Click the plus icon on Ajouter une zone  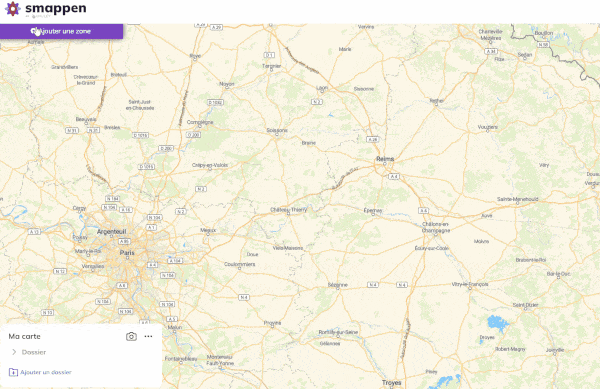pyautogui.click(x=34, y=31)
